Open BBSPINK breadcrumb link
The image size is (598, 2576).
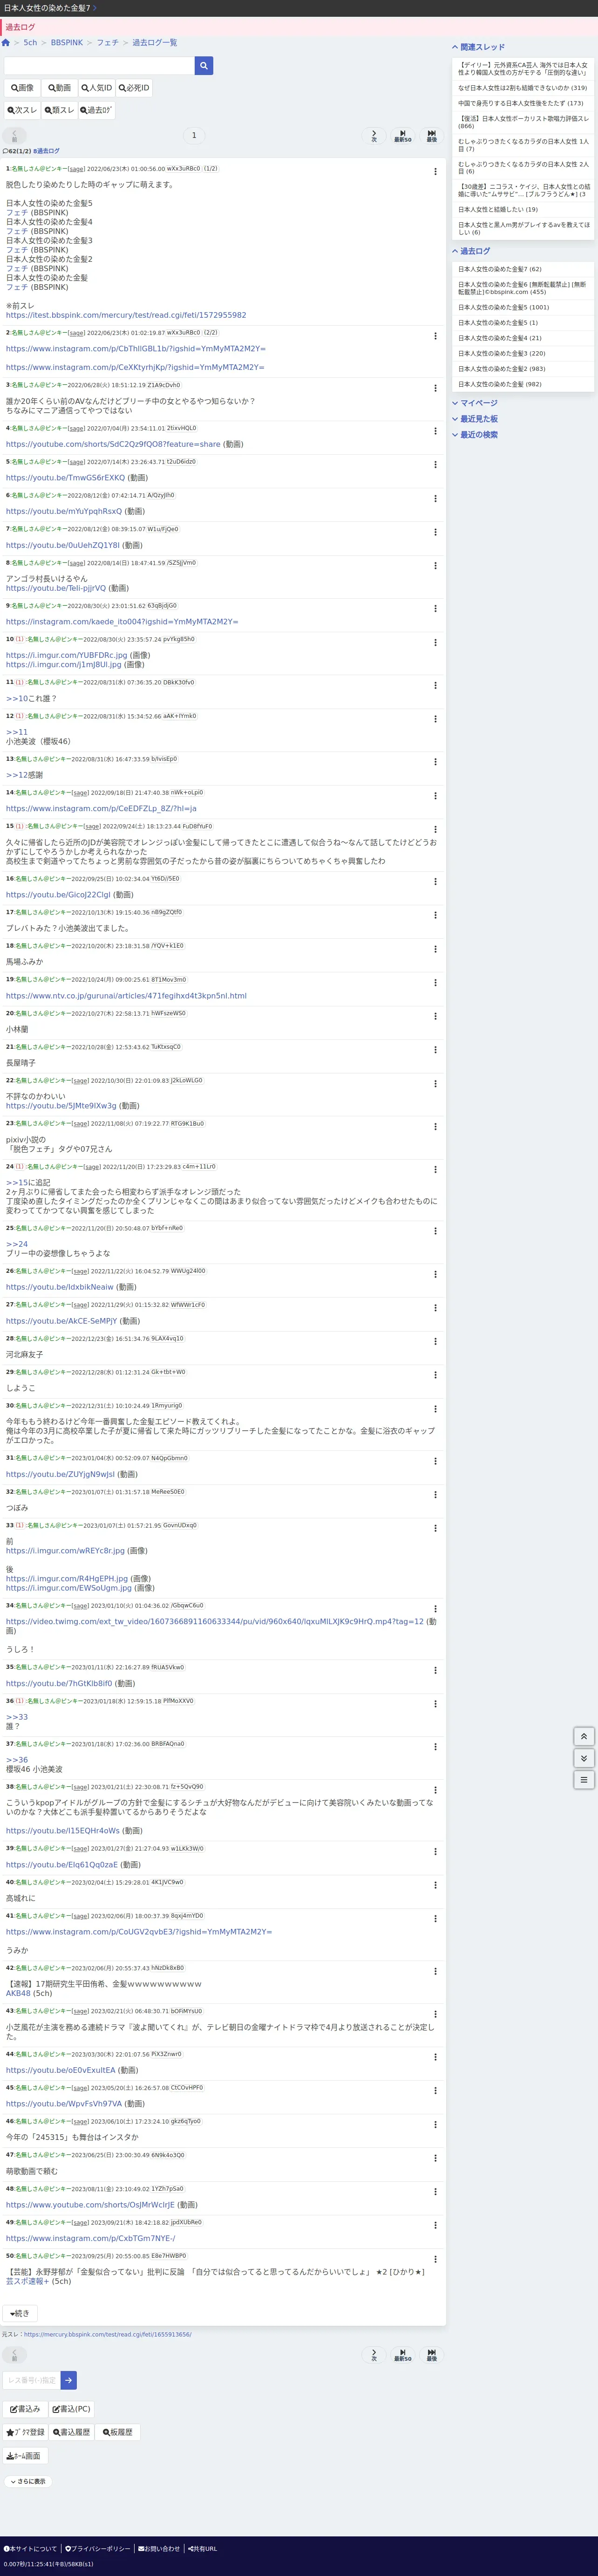tap(67, 43)
